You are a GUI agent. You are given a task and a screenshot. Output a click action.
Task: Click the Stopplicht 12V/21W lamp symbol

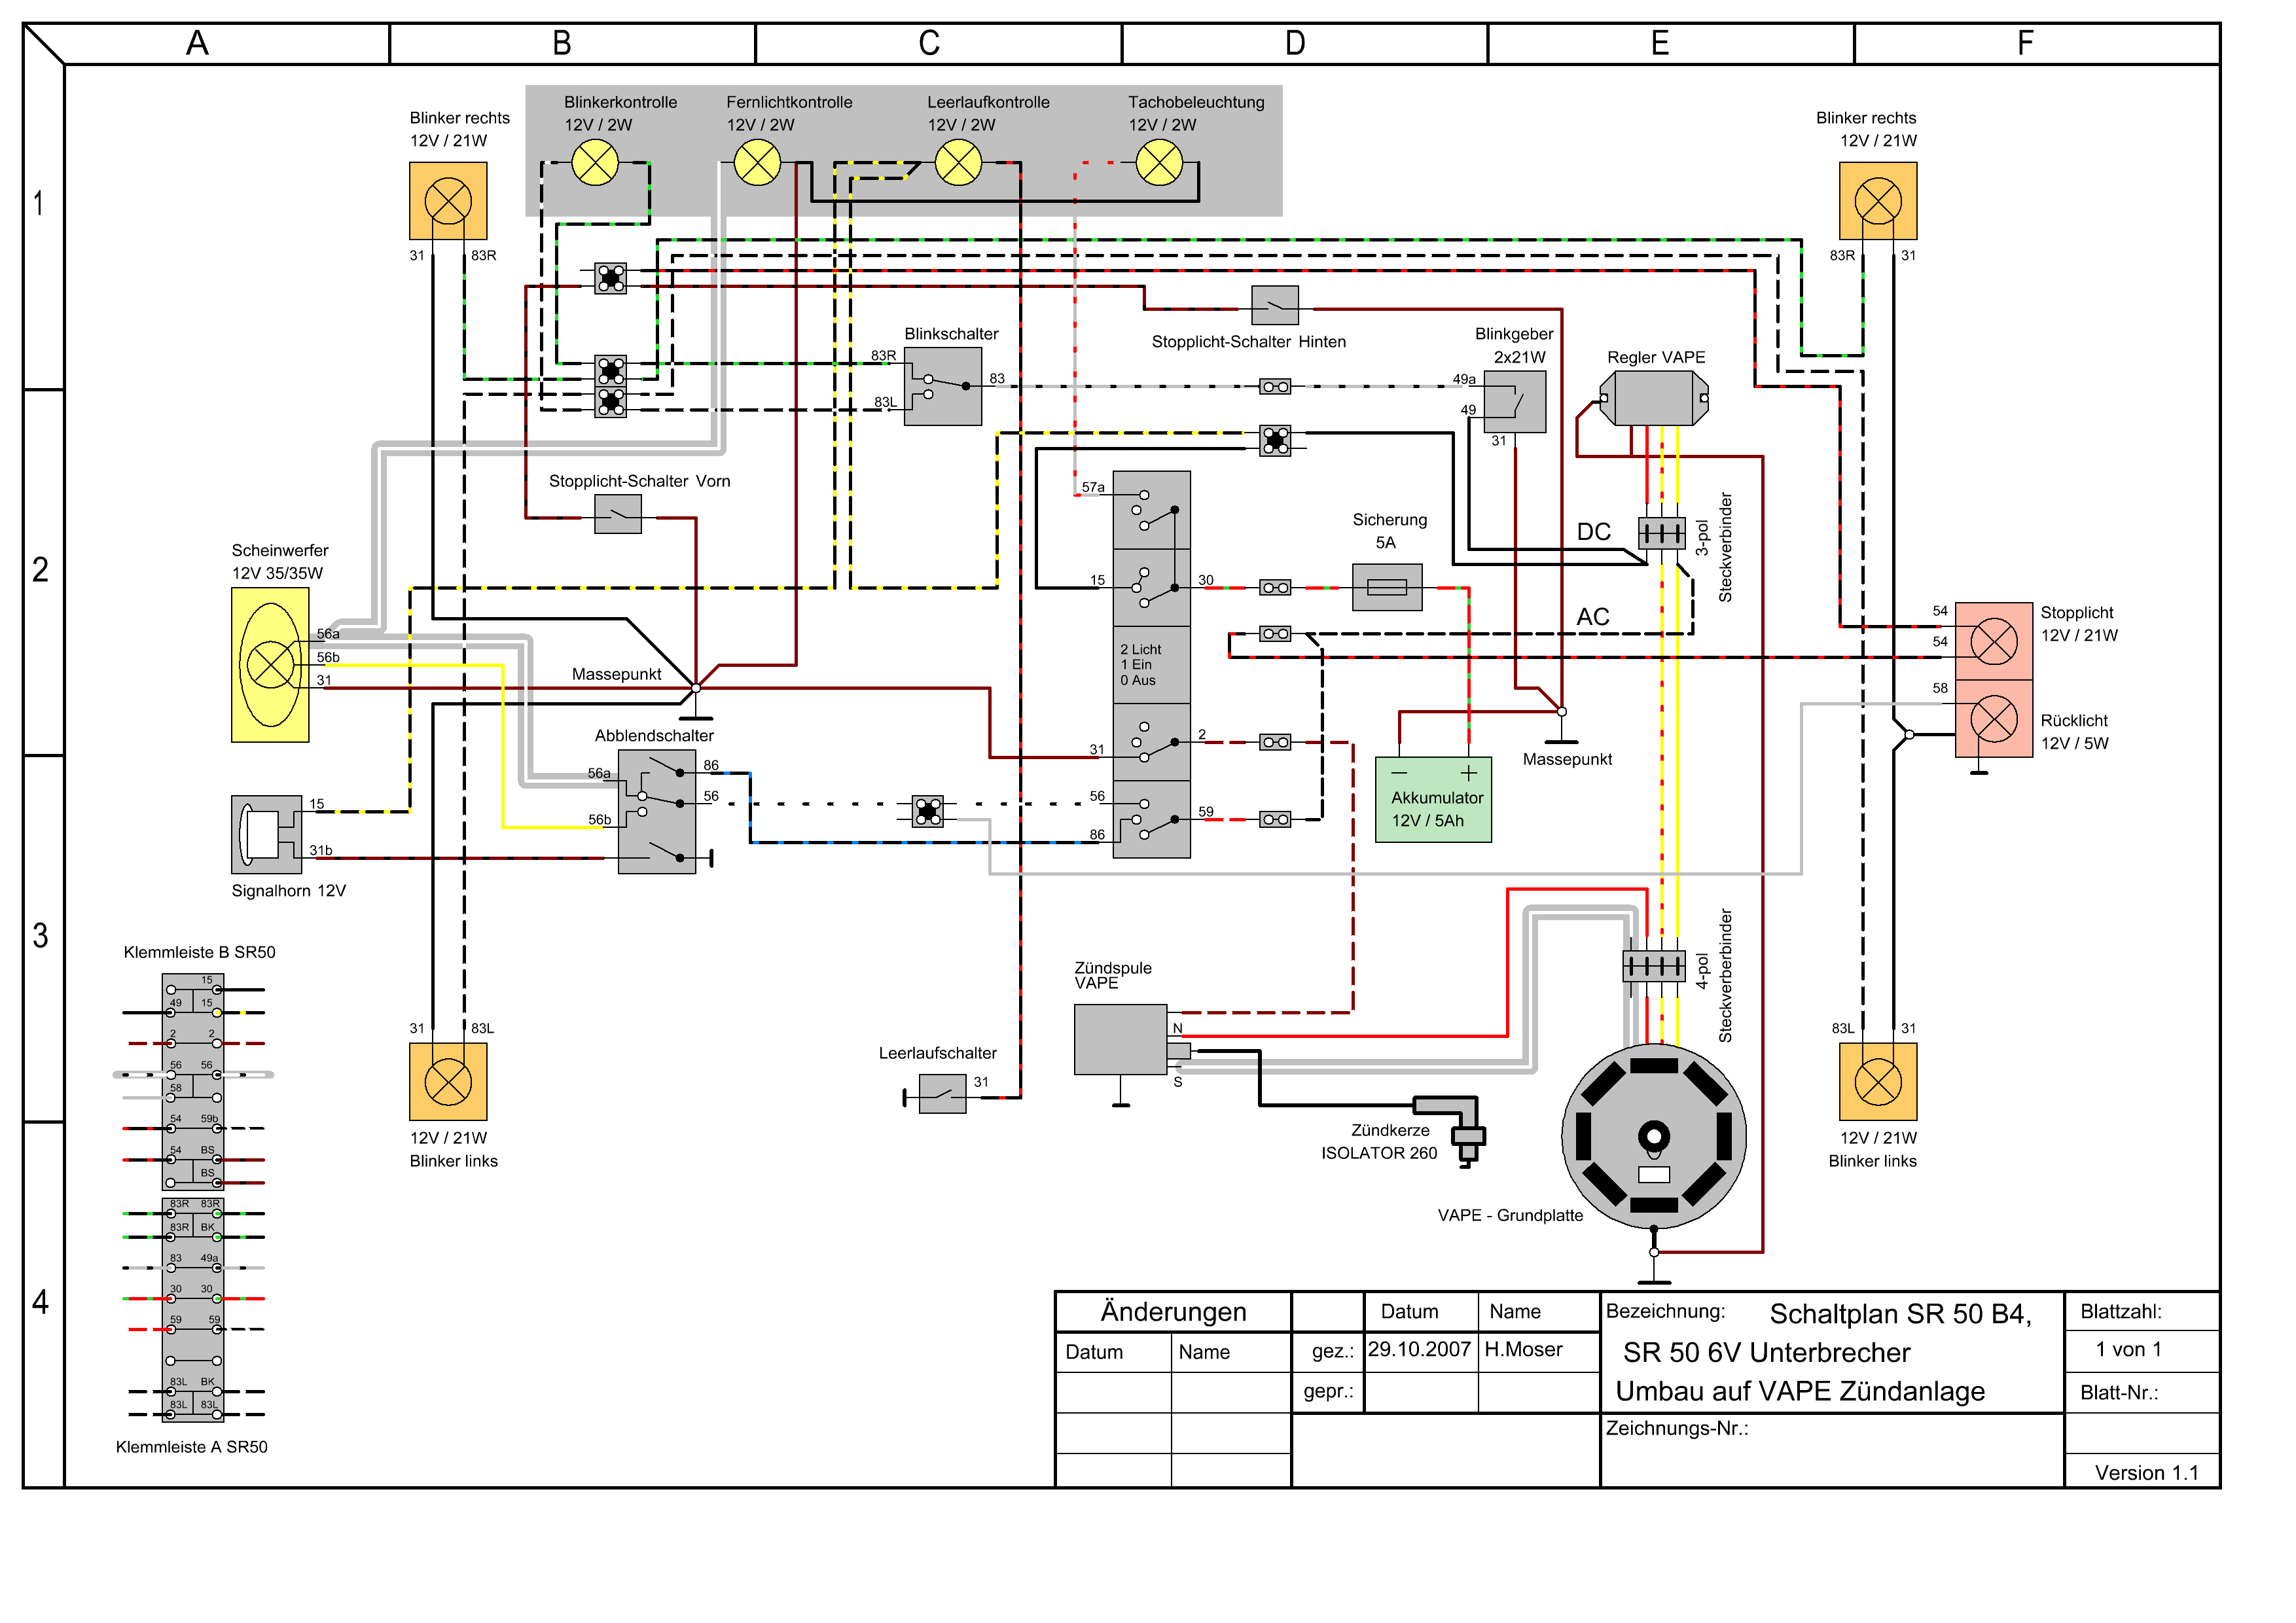click(x=1994, y=641)
